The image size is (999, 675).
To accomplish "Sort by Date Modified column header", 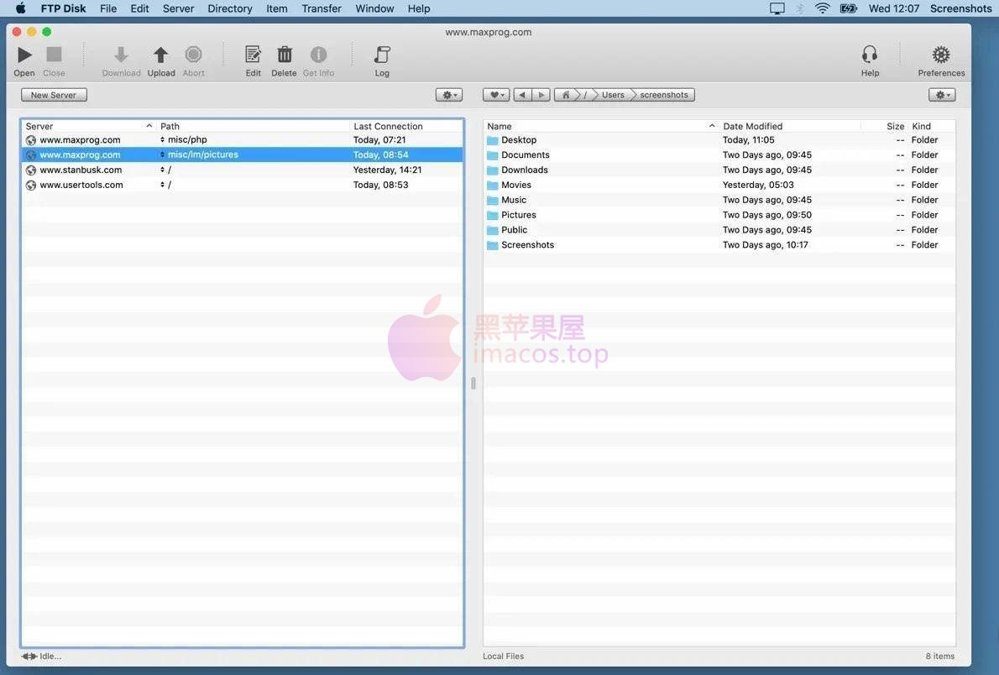I will pos(790,126).
